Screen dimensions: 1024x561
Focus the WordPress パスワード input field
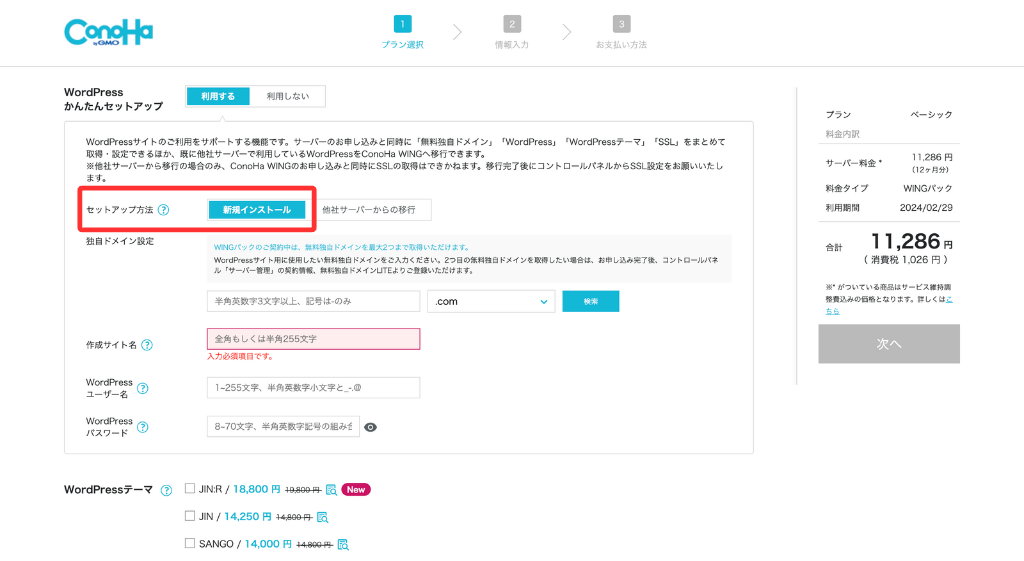[x=283, y=426]
